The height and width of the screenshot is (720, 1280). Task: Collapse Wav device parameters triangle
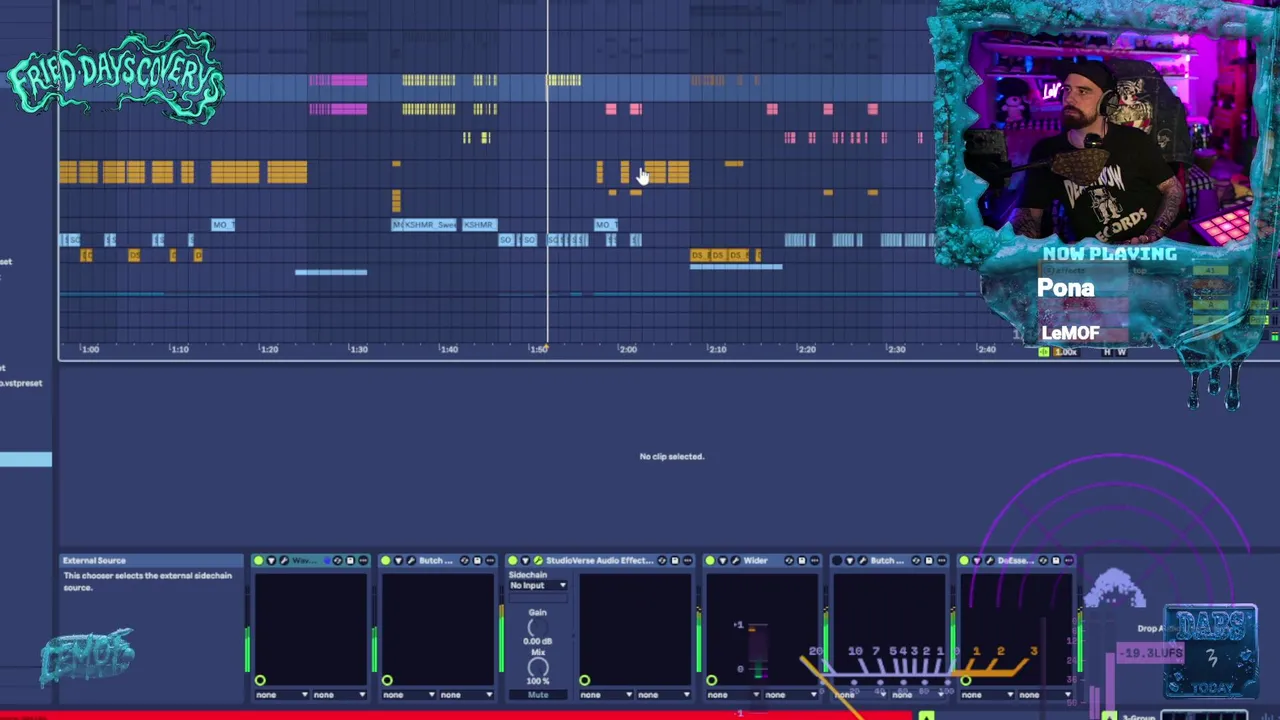pos(271,561)
